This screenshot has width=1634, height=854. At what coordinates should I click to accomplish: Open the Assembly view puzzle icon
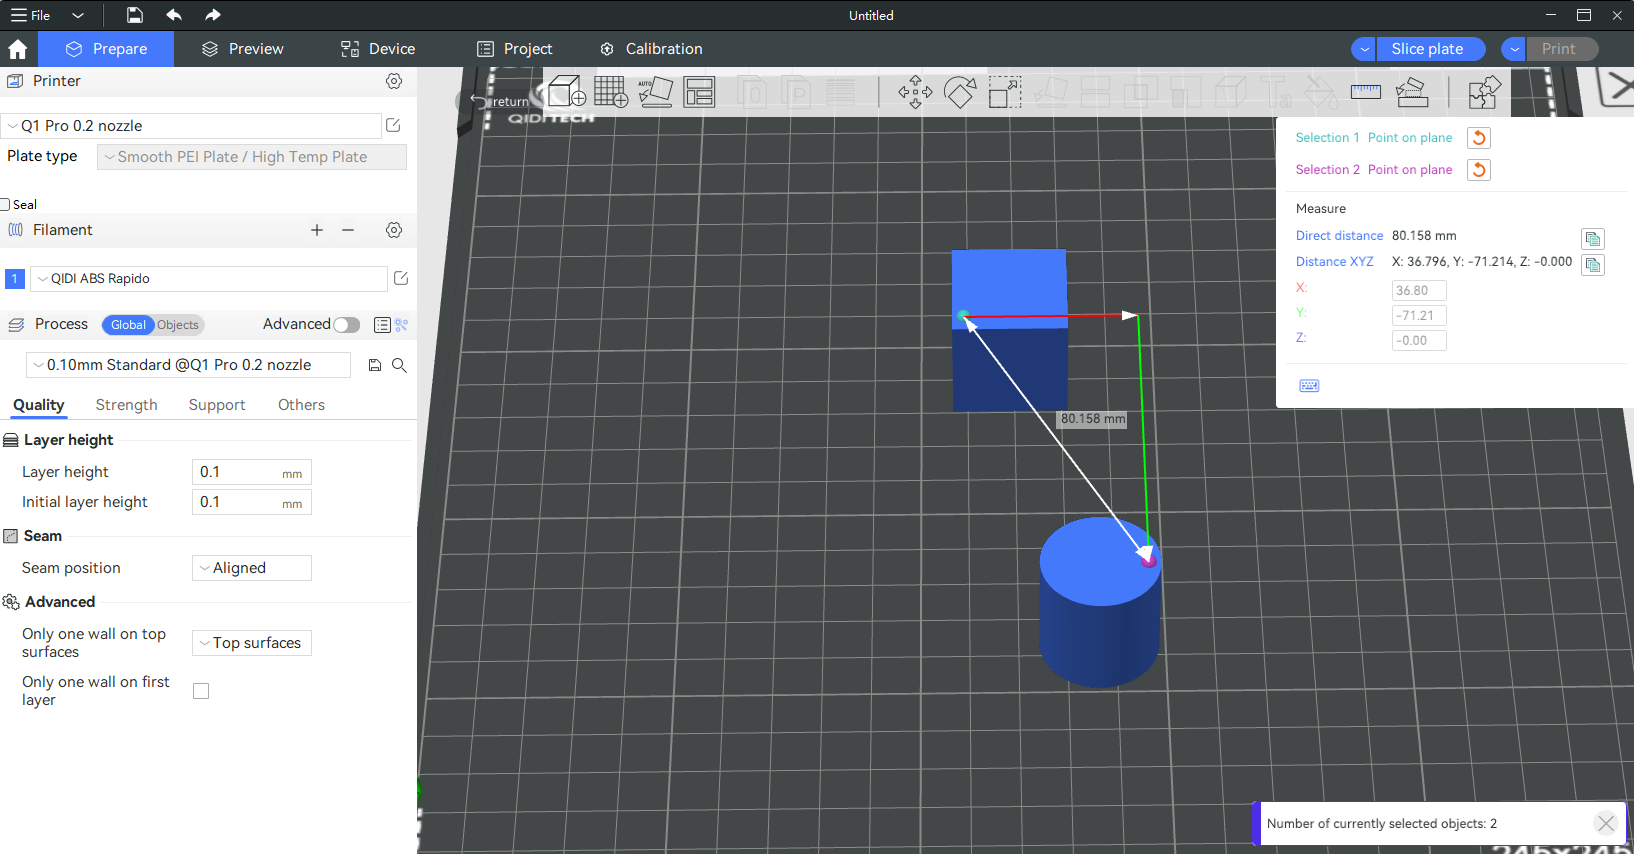pos(1484,92)
